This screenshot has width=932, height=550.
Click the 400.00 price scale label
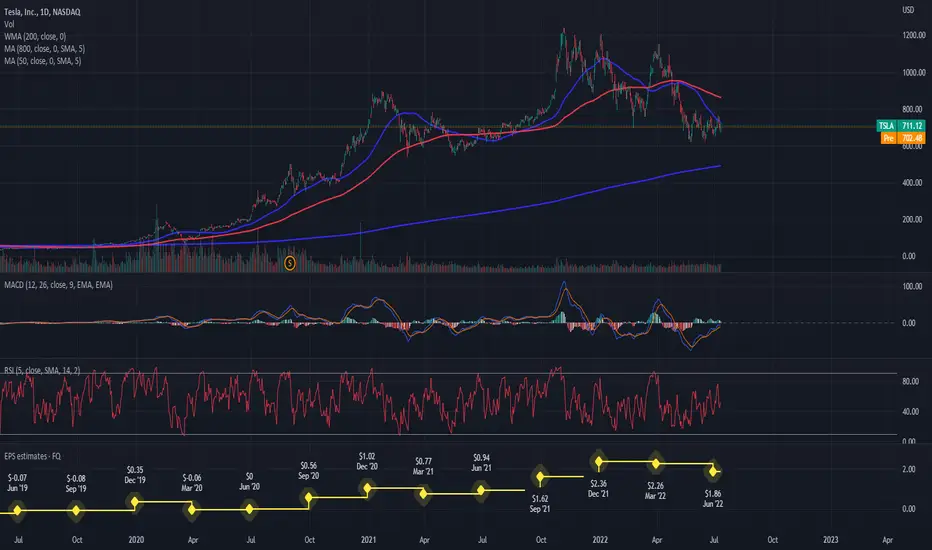[912, 183]
